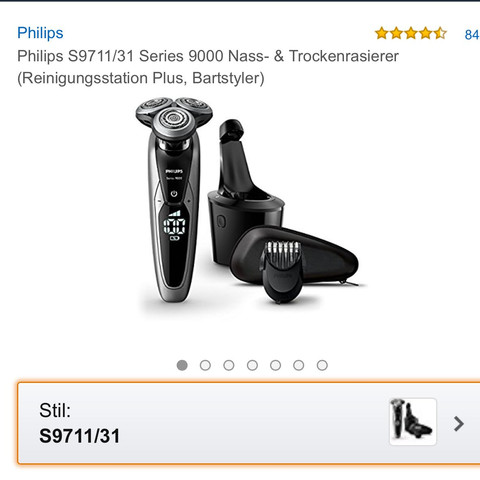Select the fourth image carousel dot

[x=252, y=365]
